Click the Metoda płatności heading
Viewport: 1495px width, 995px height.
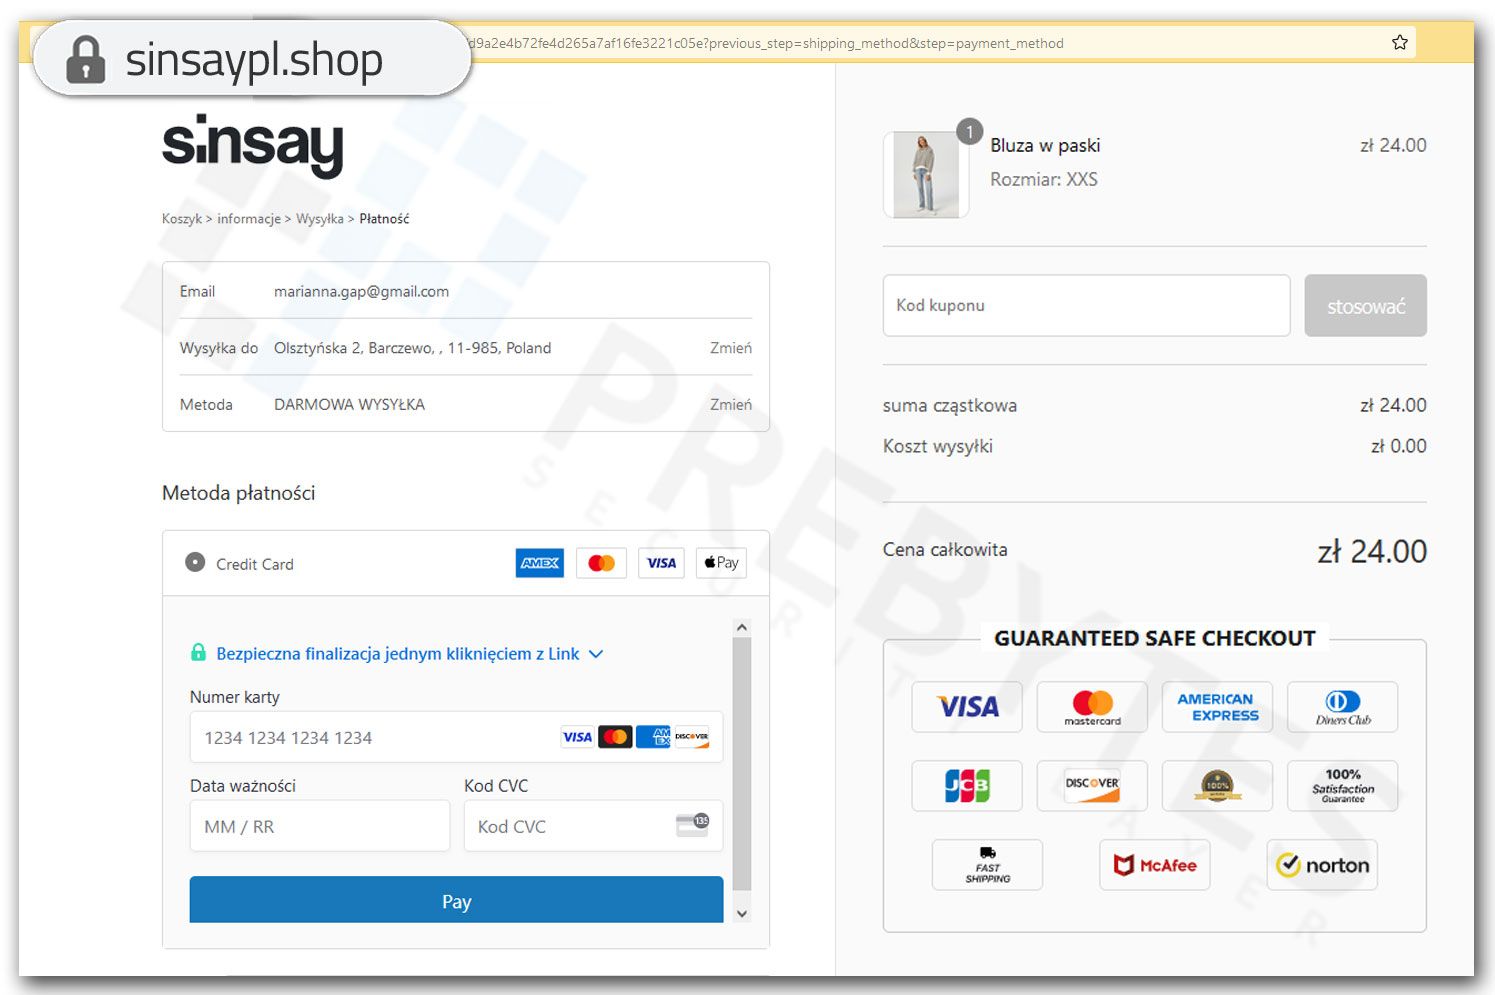click(x=238, y=493)
